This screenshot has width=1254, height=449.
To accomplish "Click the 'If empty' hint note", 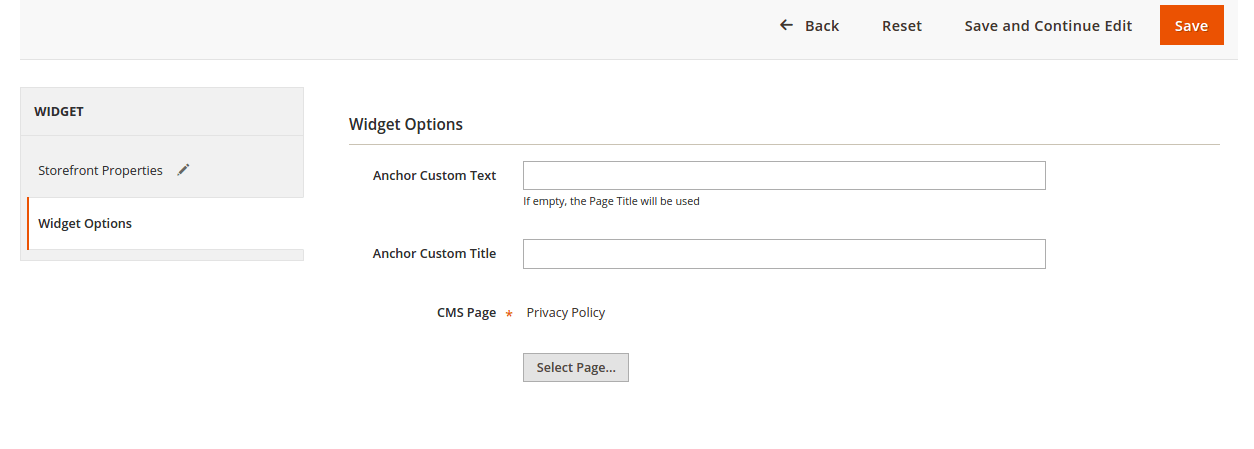I will point(611,201).
